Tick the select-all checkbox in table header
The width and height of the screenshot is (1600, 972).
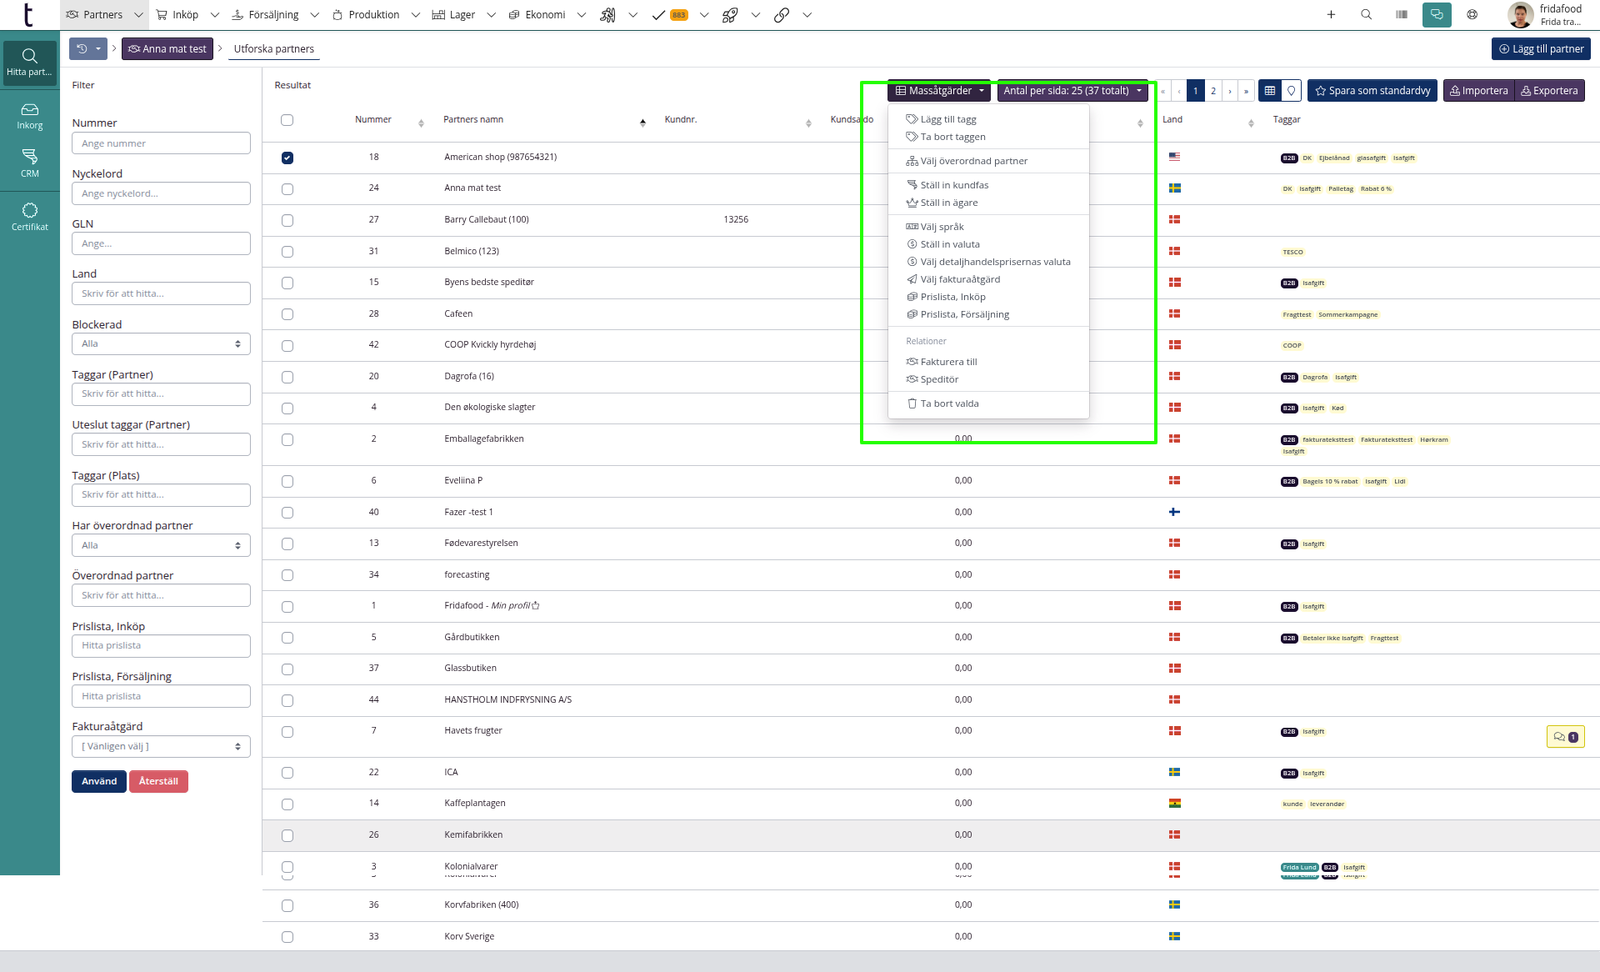pyautogui.click(x=287, y=120)
